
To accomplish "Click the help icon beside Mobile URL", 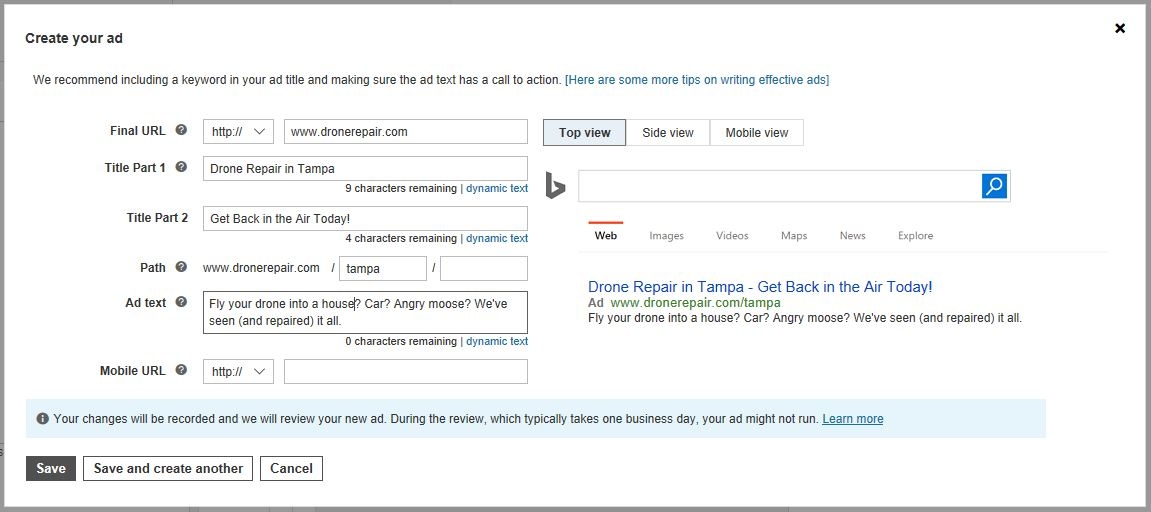I will click(181, 370).
